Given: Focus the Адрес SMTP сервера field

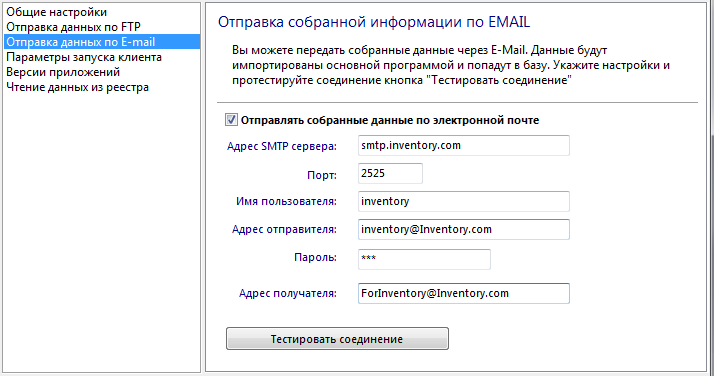Looking at the screenshot, I should point(464,146).
